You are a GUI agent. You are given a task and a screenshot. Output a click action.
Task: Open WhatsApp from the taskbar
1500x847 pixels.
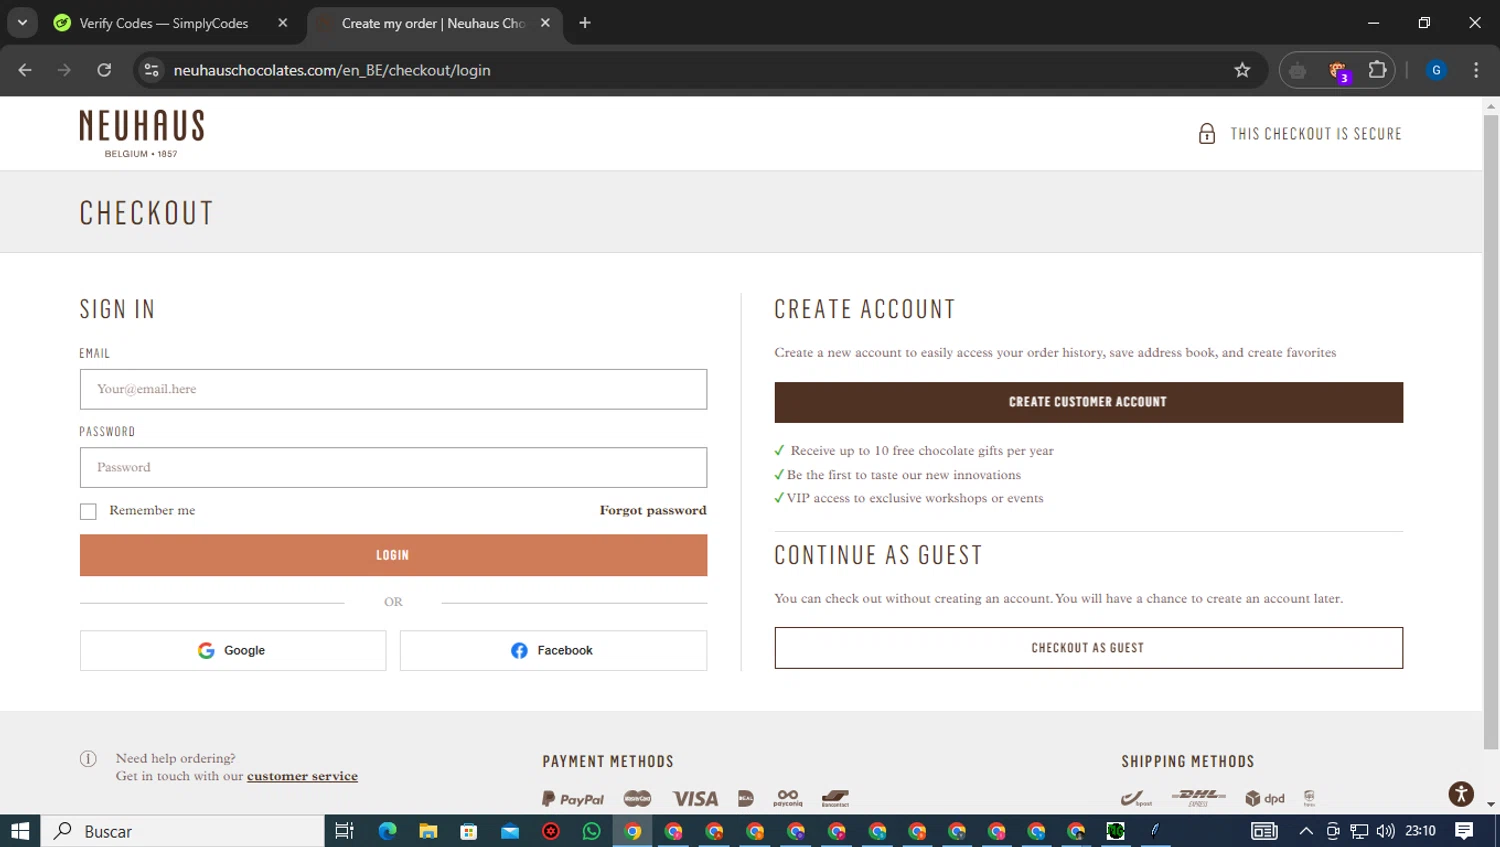tap(591, 831)
